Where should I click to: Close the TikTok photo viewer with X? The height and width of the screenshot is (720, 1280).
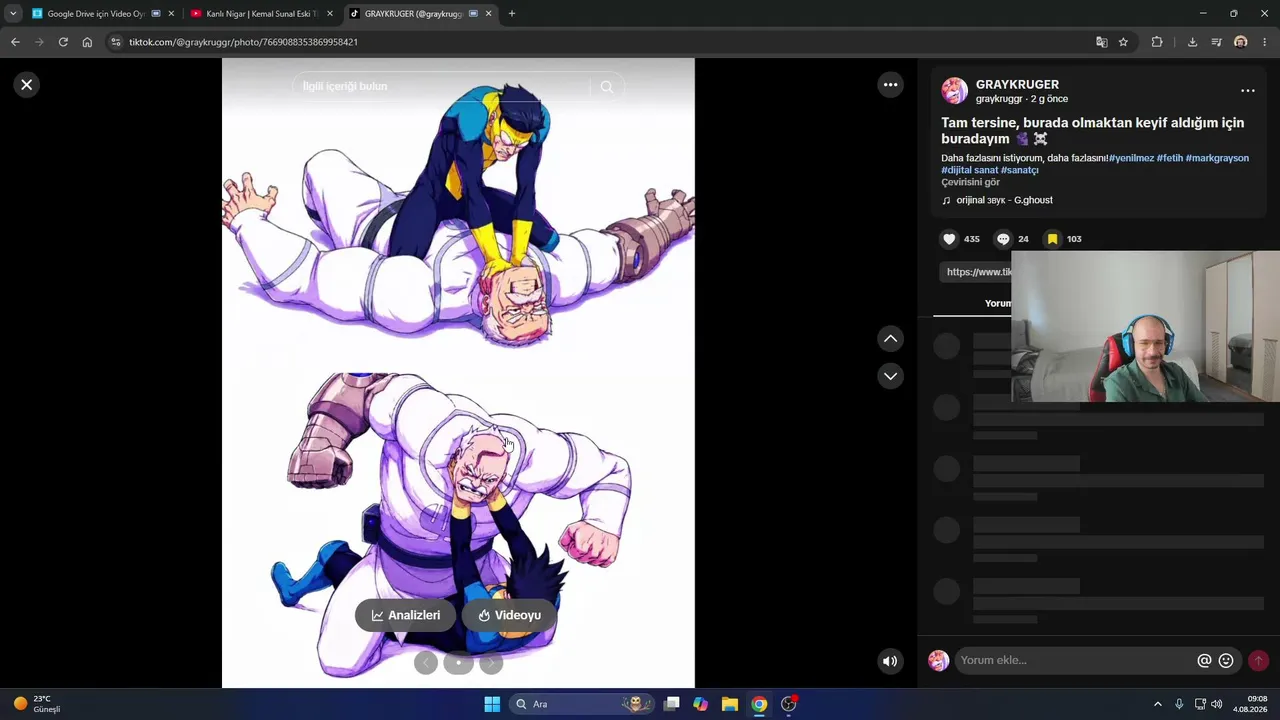(27, 85)
